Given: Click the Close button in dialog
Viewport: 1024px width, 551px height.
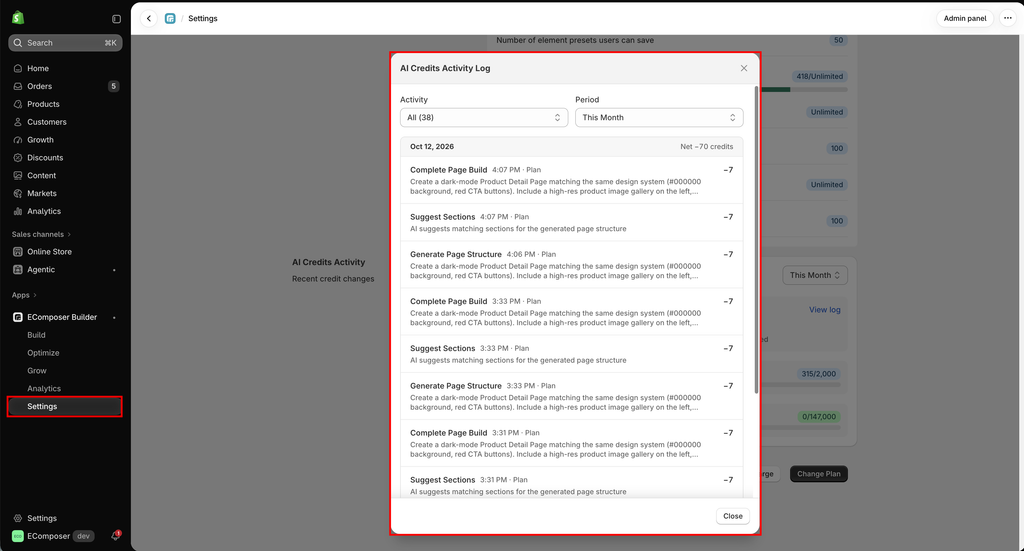Looking at the screenshot, I should pyautogui.click(x=733, y=516).
